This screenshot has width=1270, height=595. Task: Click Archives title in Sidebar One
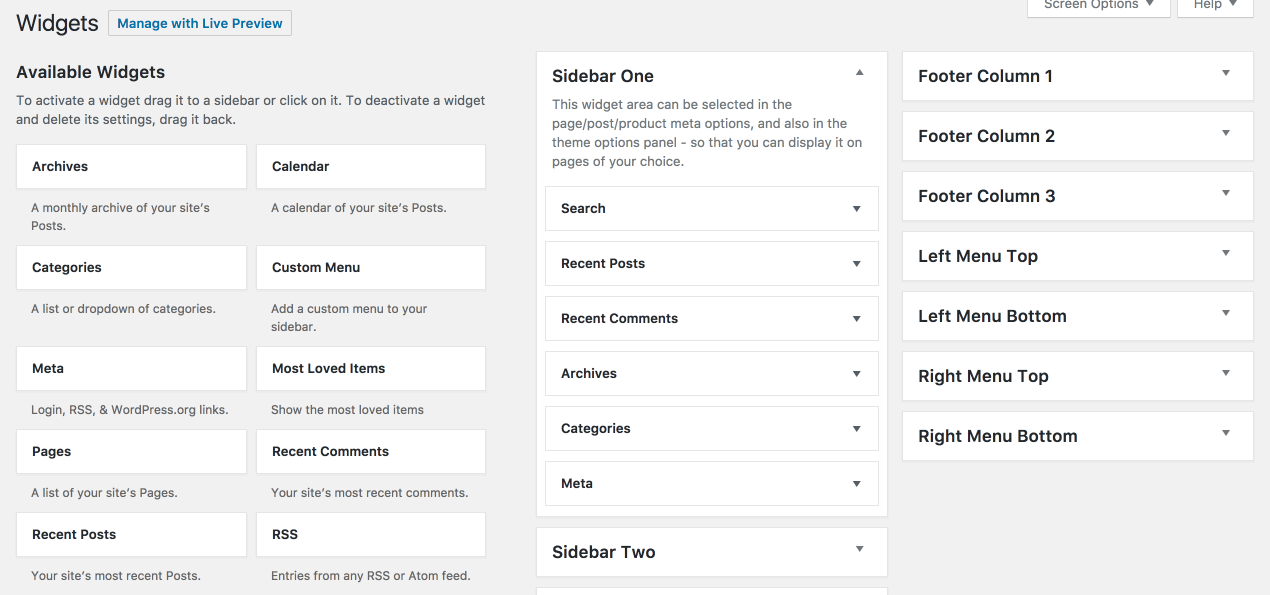click(x=589, y=373)
